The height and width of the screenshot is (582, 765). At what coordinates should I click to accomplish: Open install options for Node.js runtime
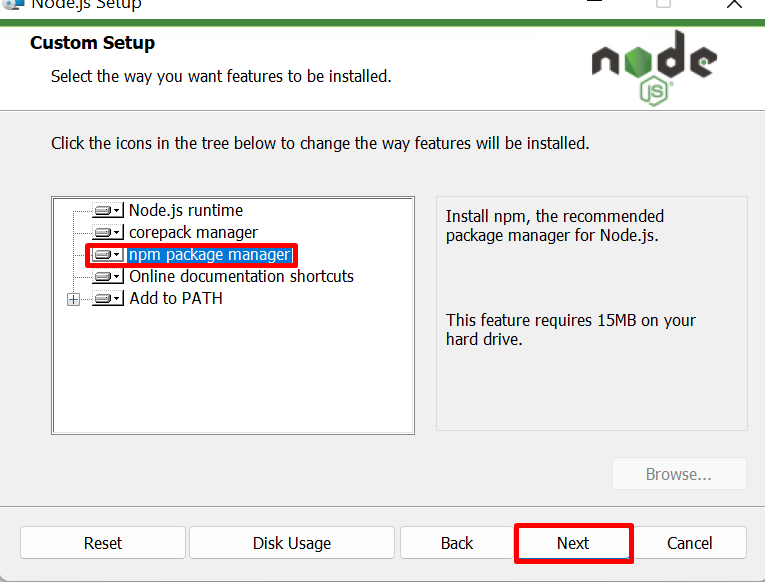pos(108,210)
